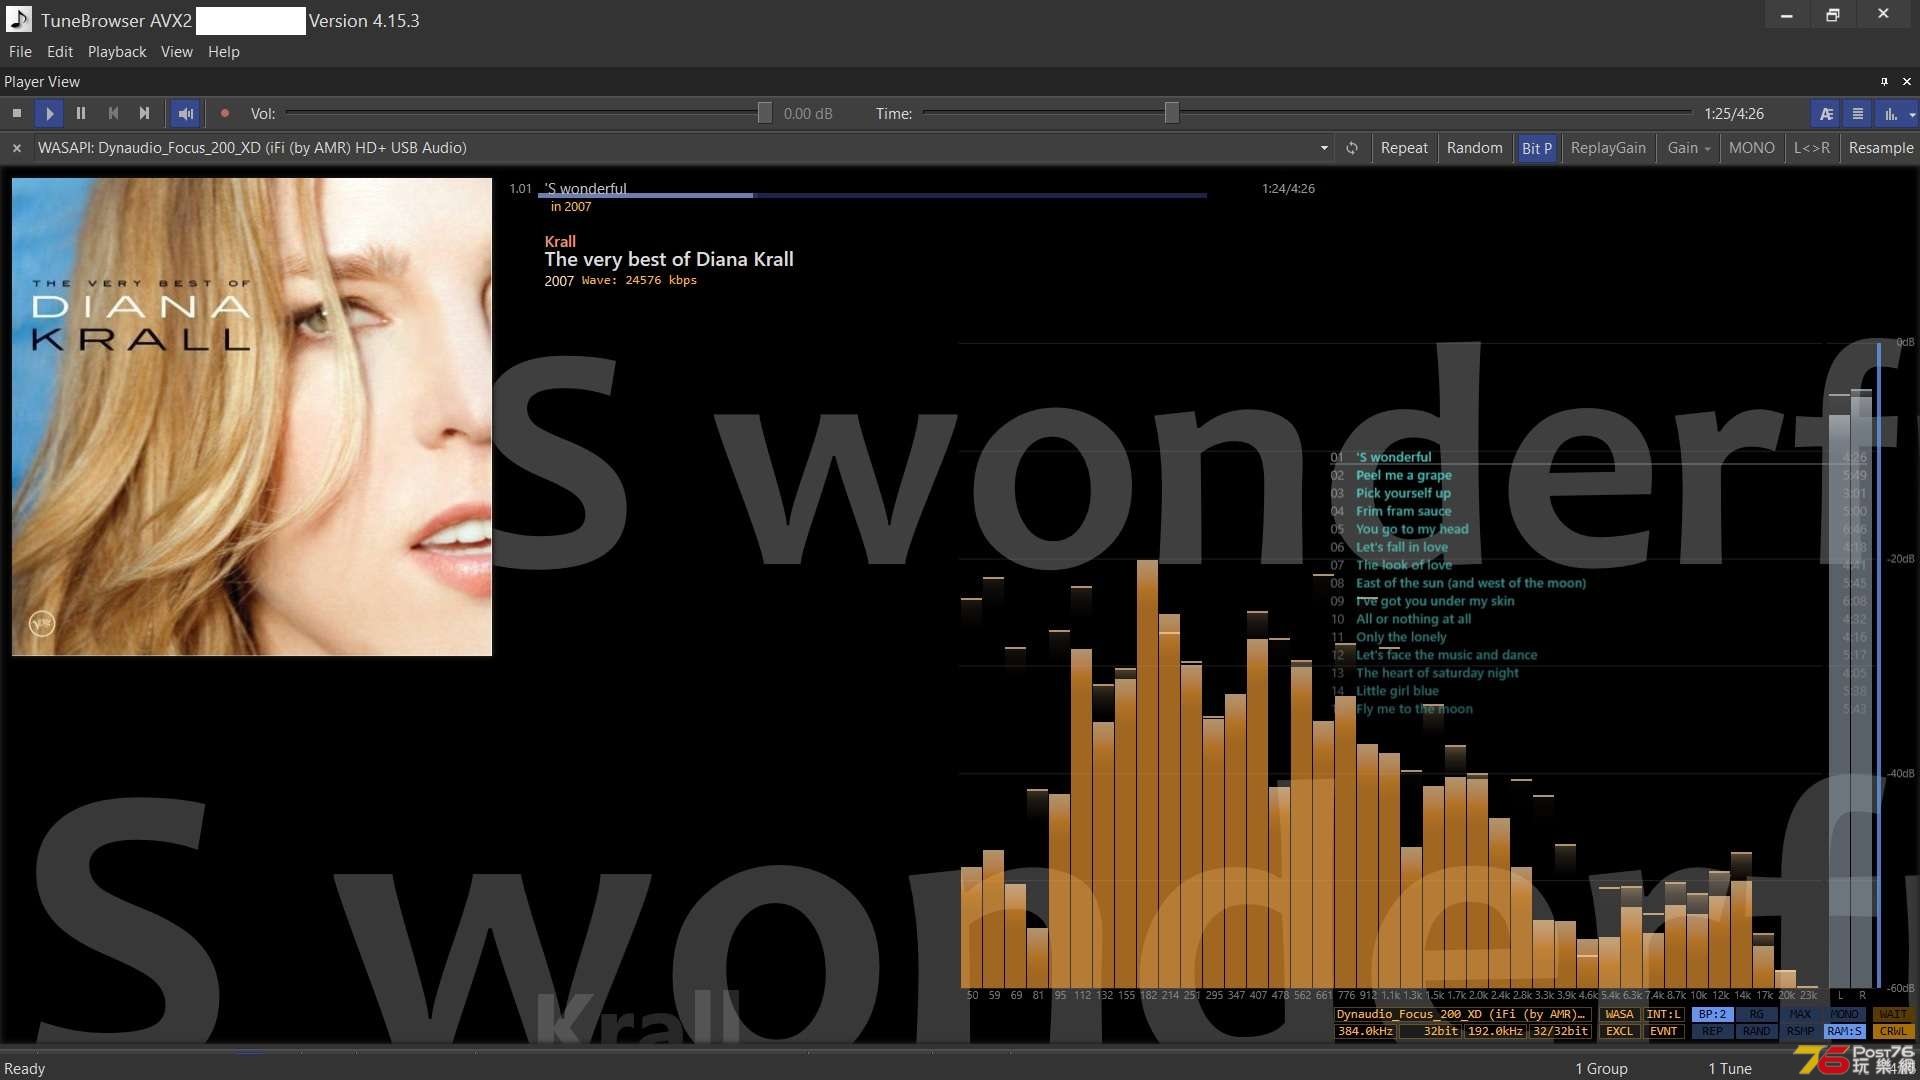Skip to next track
This screenshot has width=1920, height=1080.
145,114
